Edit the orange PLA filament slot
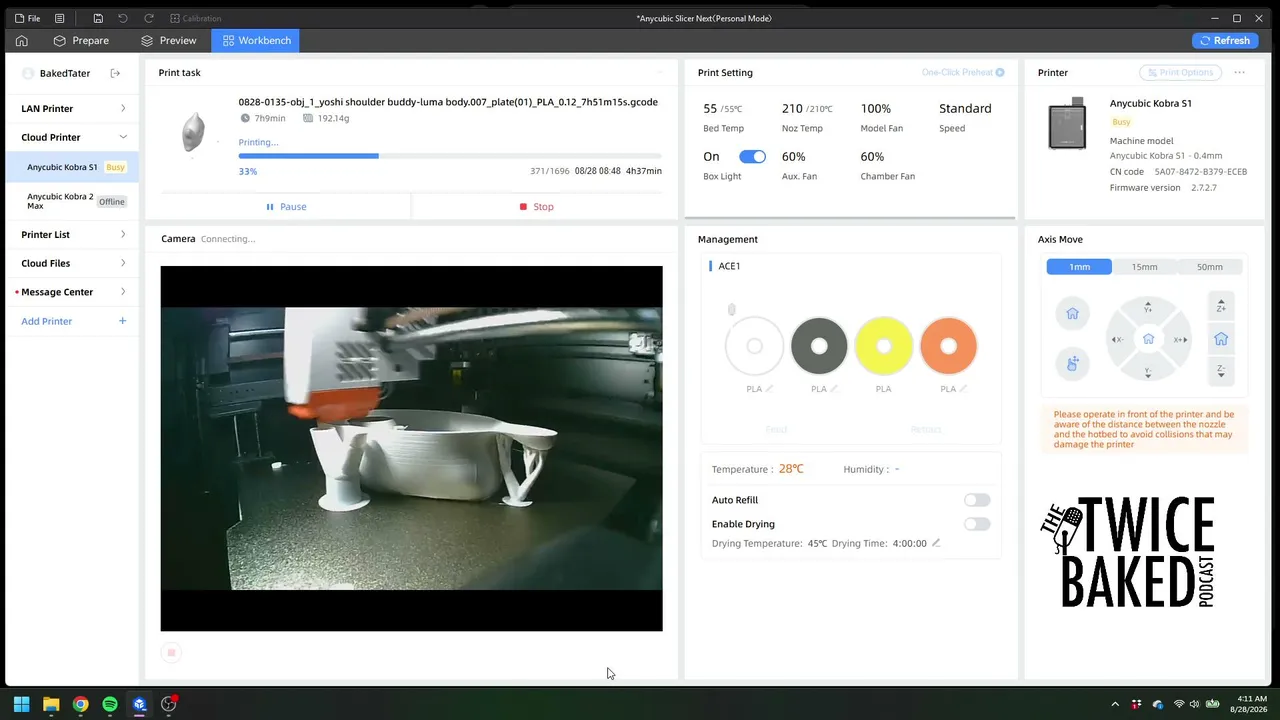Screen dimensions: 1280x720 (963, 389)
